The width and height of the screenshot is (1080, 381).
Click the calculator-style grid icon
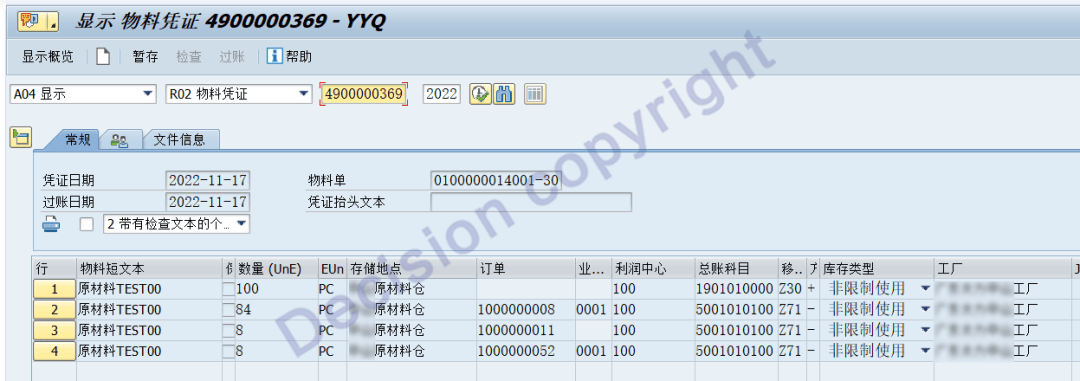pos(535,94)
